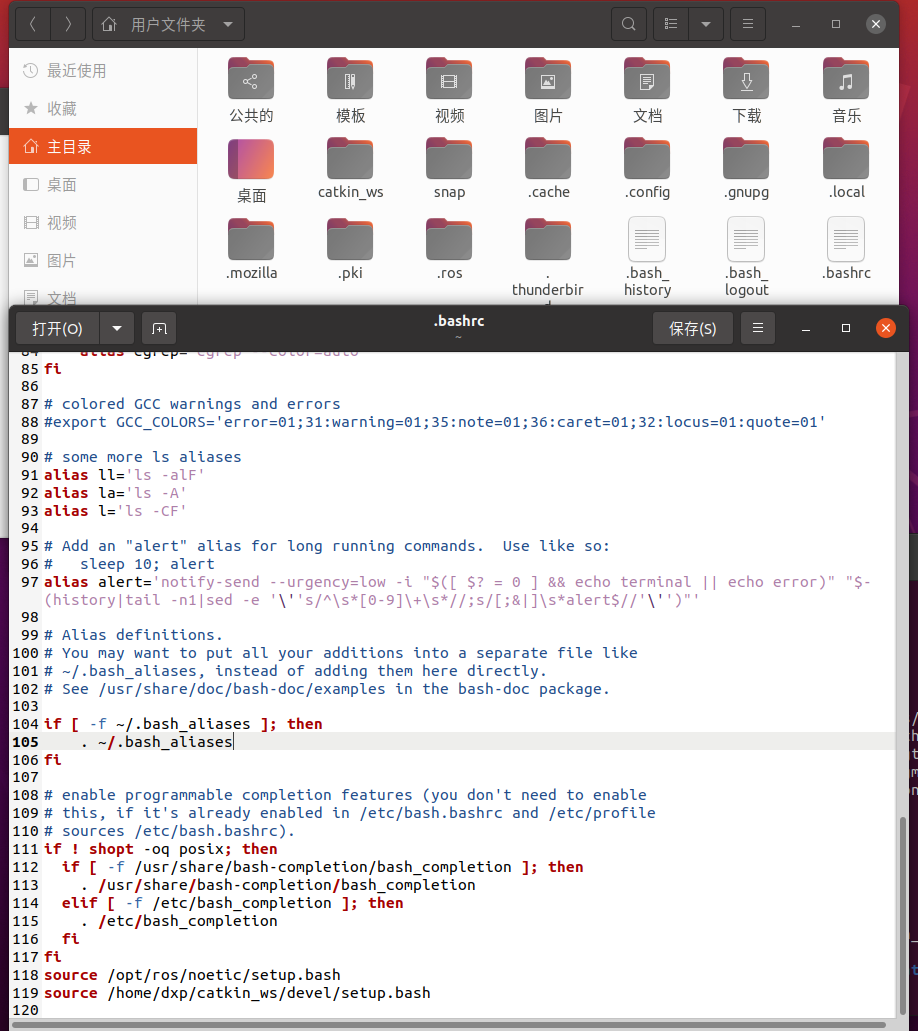The image size is (918, 1031).
Task: Select the .bashrc file icon
Action: (x=846, y=239)
